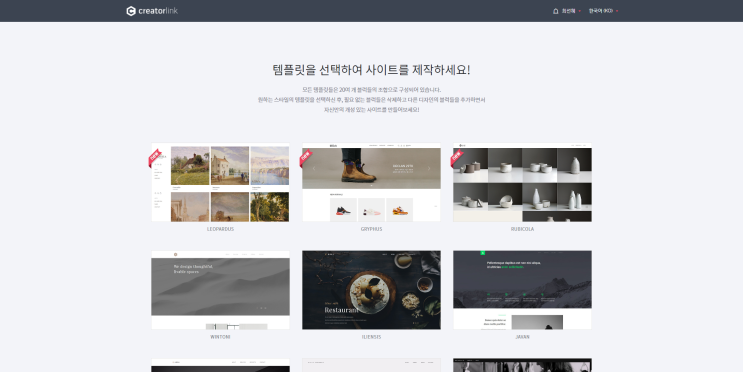This screenshot has width=743, height=372.
Task: Click the RUBICOLA template name
Action: (522, 229)
